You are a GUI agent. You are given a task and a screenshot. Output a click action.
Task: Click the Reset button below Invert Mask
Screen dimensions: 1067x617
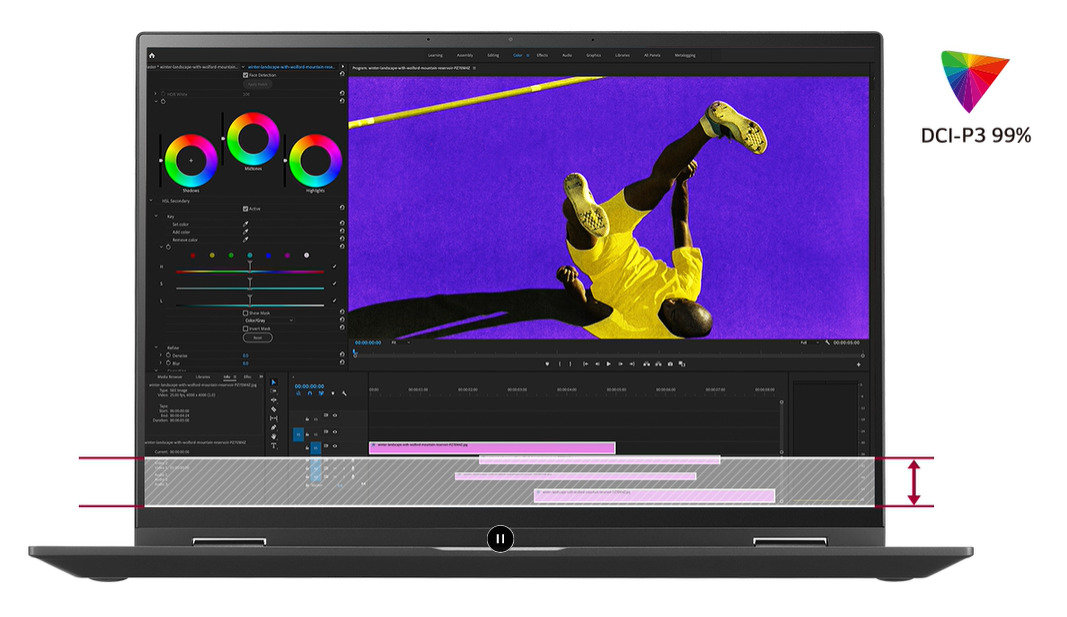(x=257, y=337)
